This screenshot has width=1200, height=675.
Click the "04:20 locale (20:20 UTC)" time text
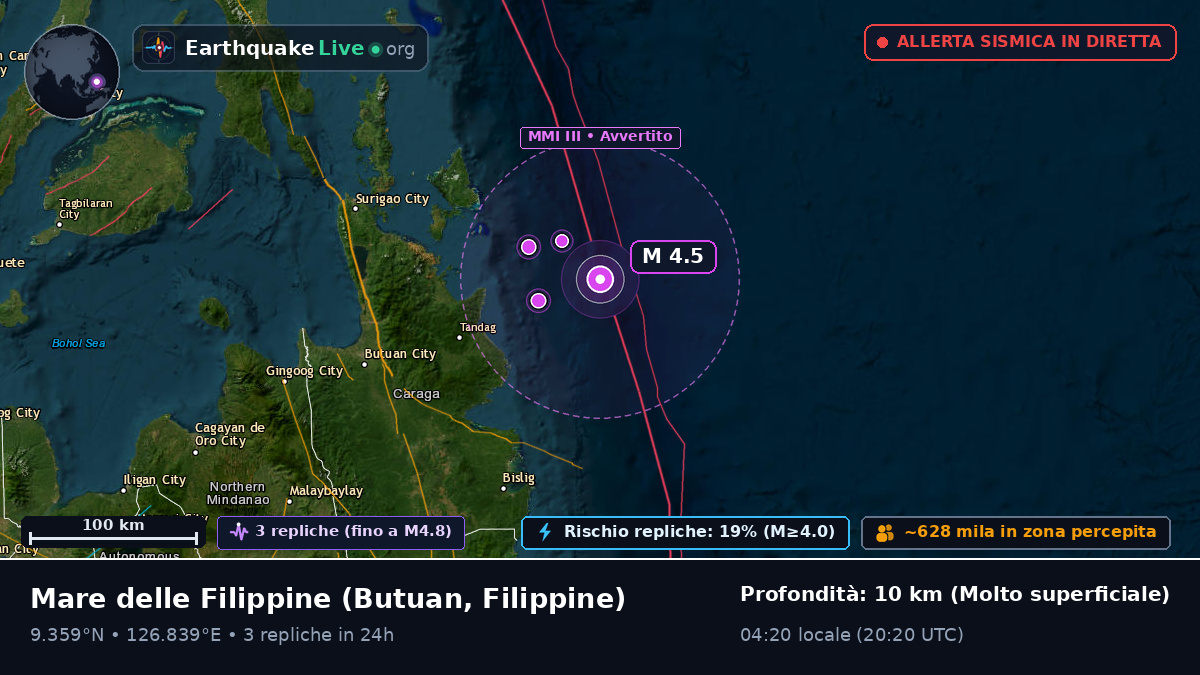[x=852, y=635]
